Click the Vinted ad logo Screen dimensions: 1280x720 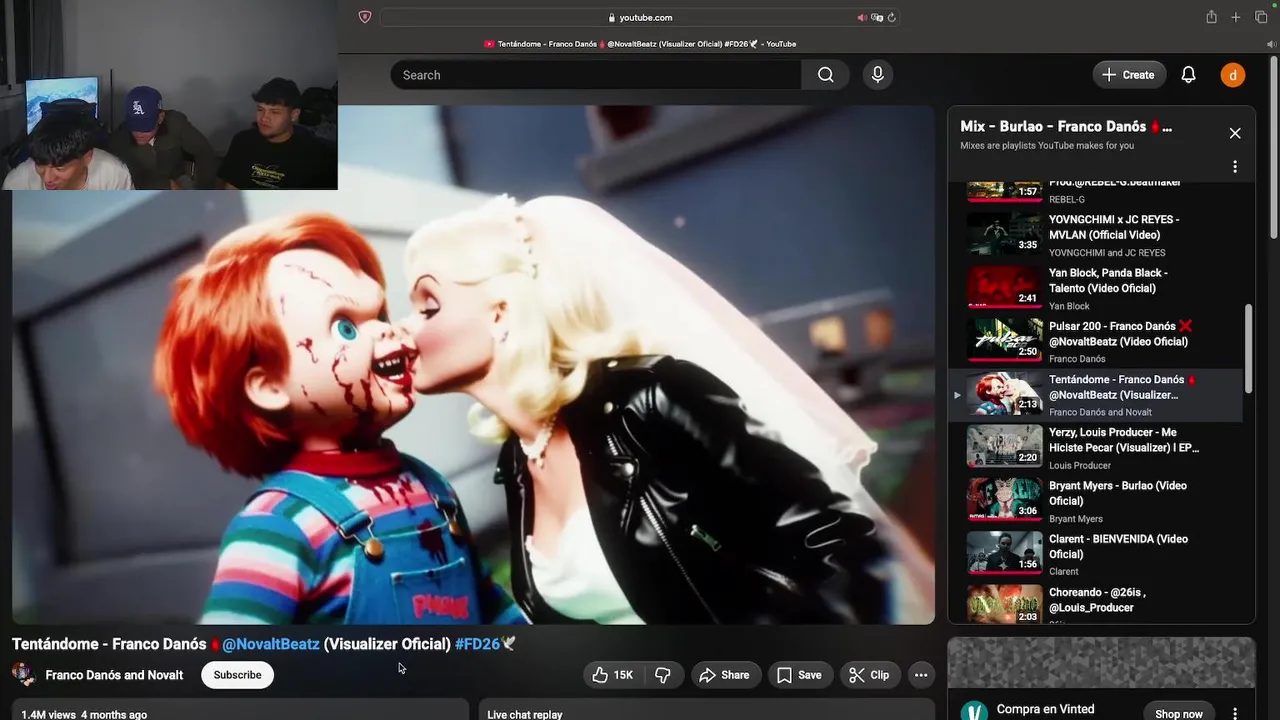click(x=974, y=712)
